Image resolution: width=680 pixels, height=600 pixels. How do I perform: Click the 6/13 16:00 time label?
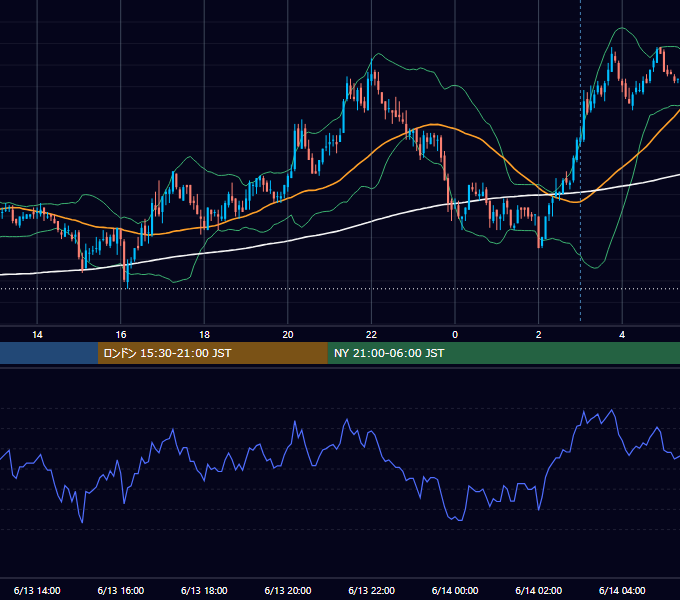[x=121, y=590]
